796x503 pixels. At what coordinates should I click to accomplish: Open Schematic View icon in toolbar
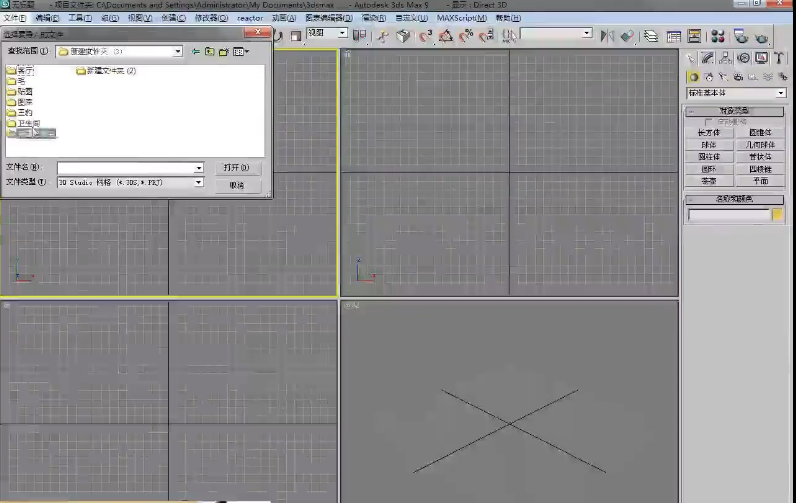(694, 36)
